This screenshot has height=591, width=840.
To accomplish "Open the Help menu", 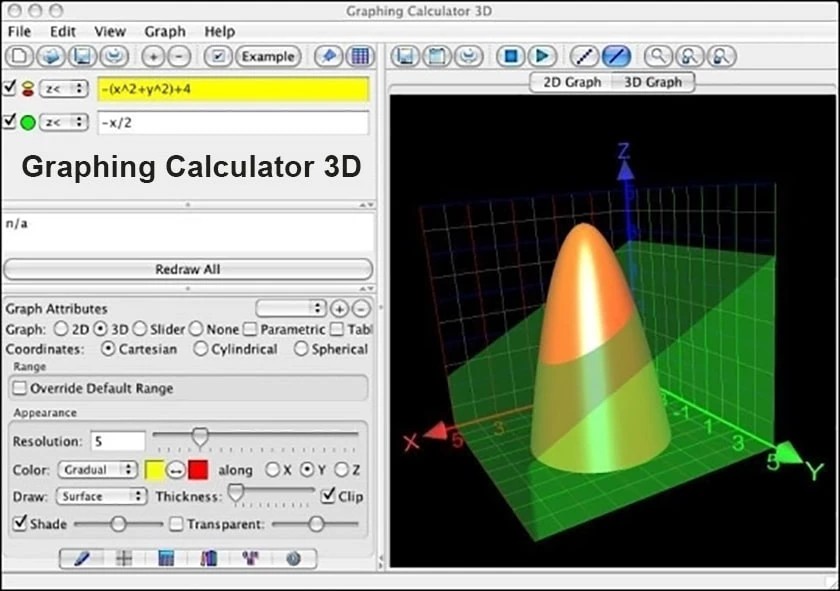I will click(220, 32).
